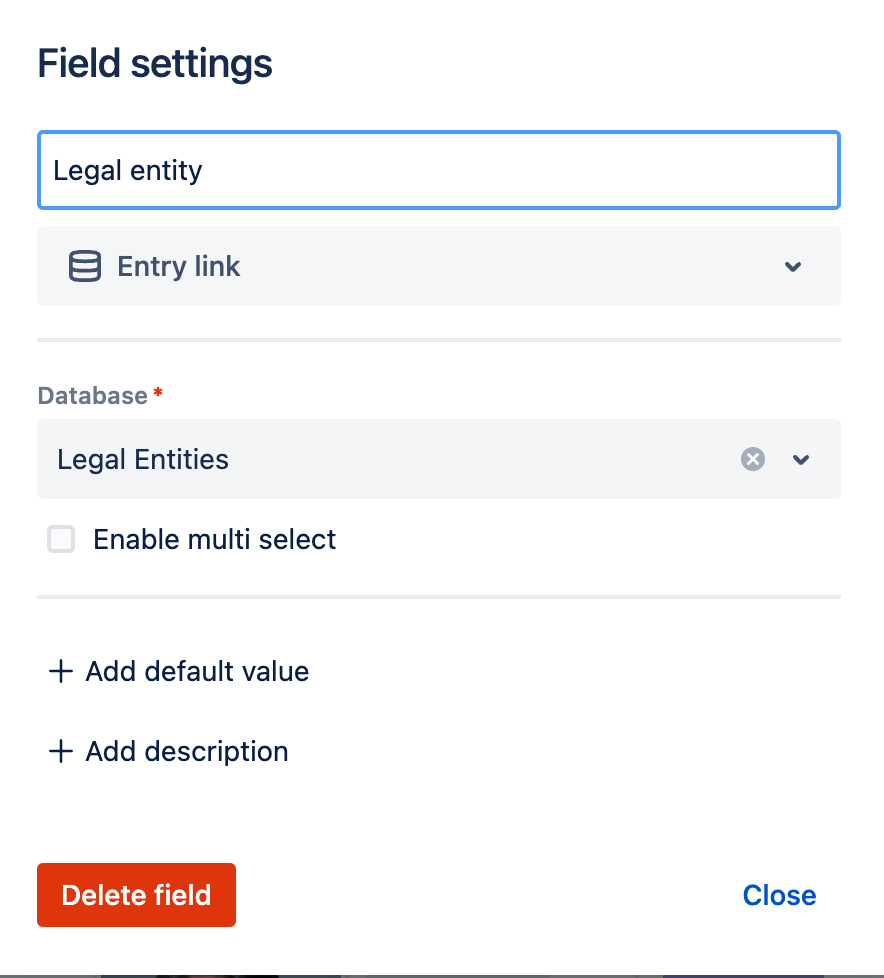Expand the Entry link field type chevron
This screenshot has height=978, width=884.
pyautogui.click(x=793, y=267)
